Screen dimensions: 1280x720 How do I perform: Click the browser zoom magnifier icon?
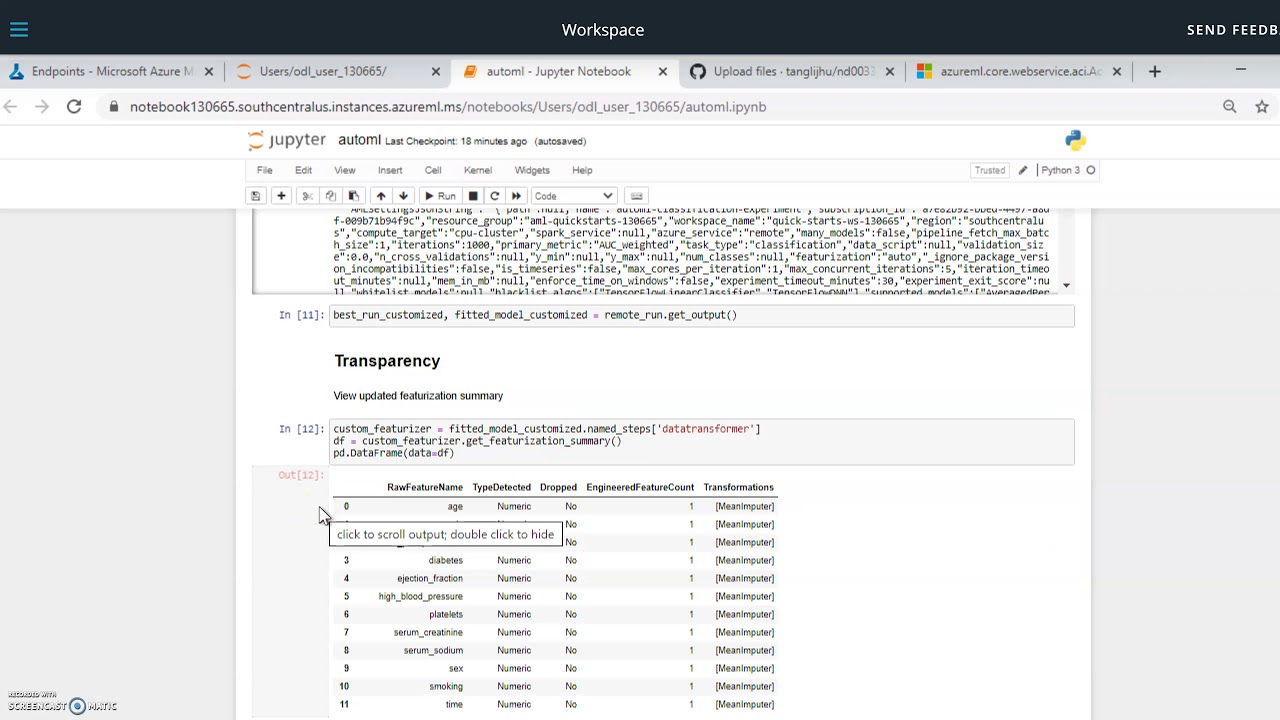click(x=1229, y=106)
